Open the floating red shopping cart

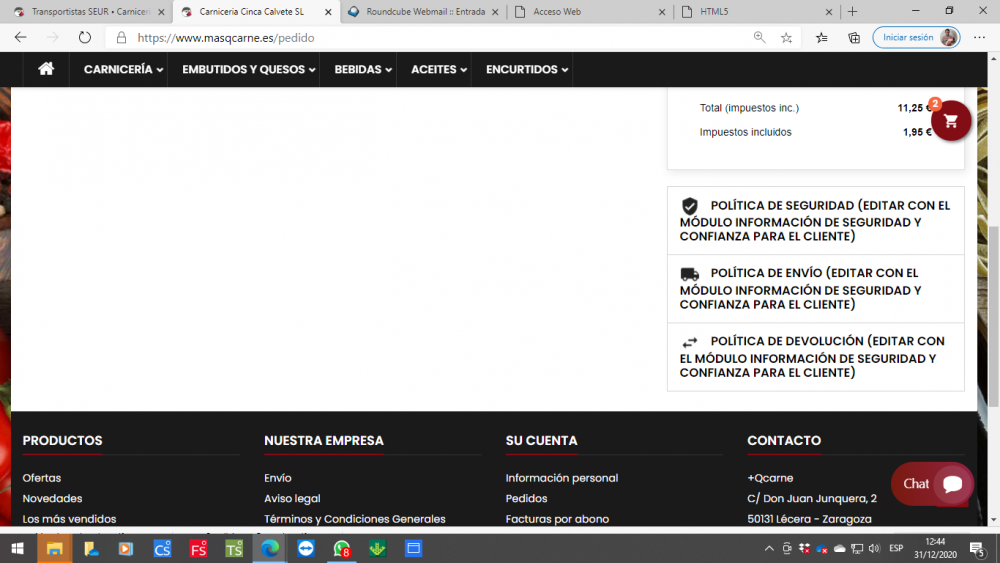[950, 121]
